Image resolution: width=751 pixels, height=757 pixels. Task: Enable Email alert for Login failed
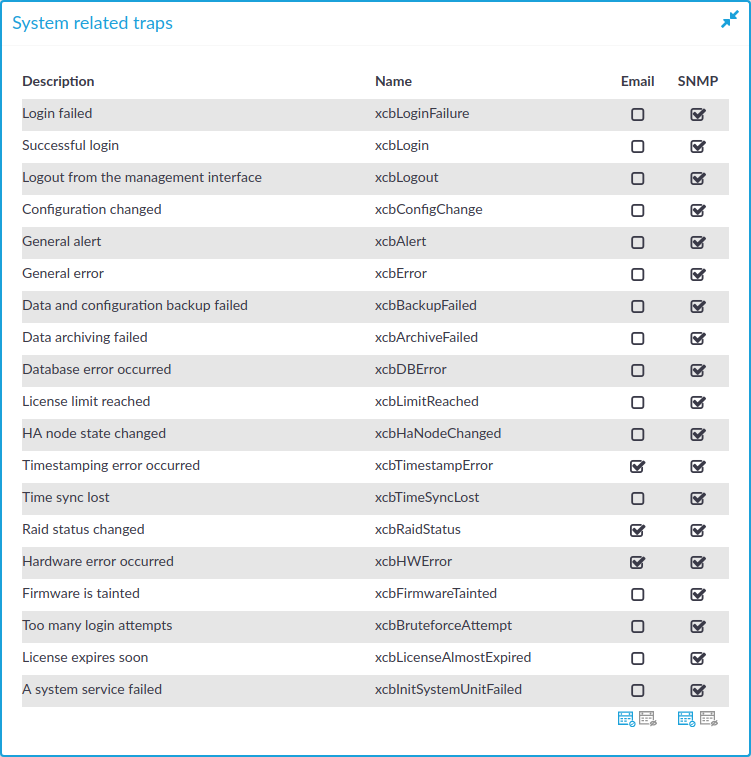(638, 114)
